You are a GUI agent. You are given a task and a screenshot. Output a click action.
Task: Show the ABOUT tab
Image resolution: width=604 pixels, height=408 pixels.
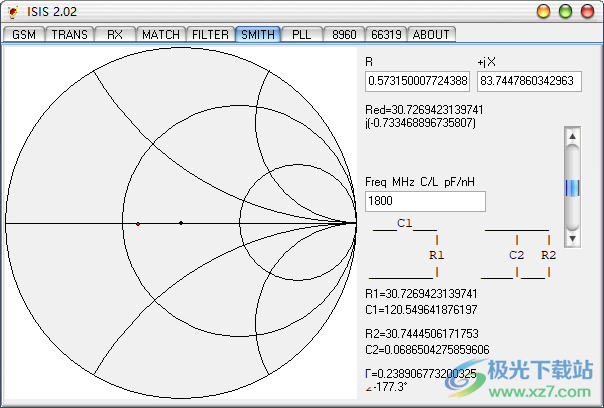[x=431, y=34]
